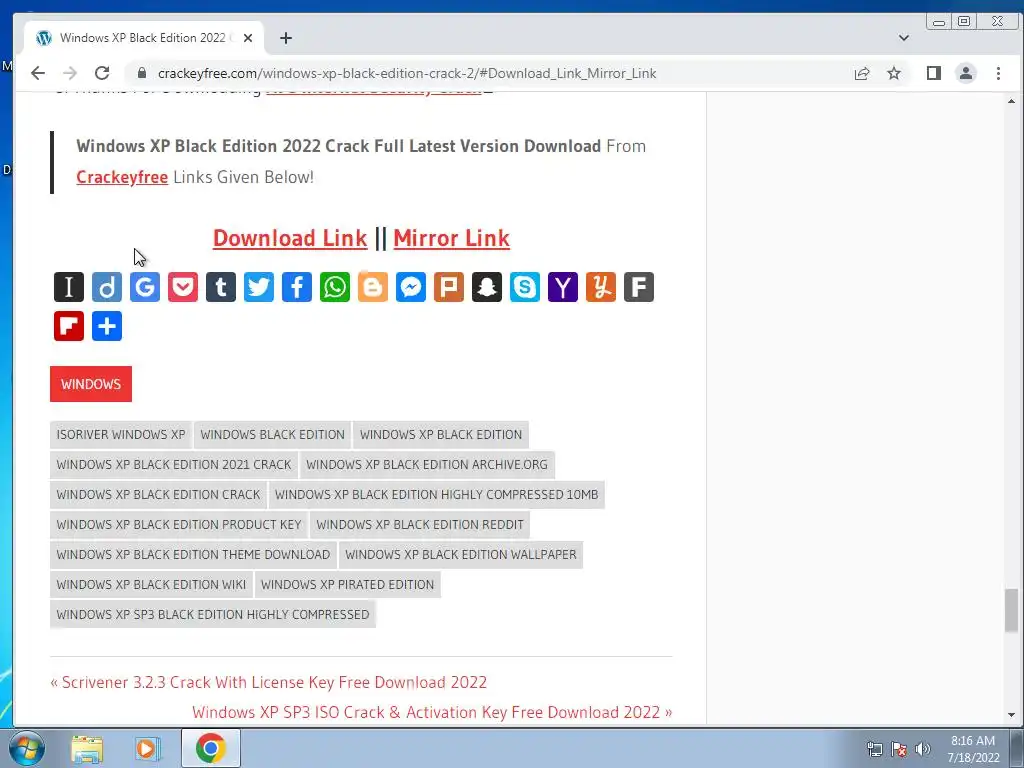Open WINDOWS XP BLACK EDITION ARCHIVE.ORG tag

click(427, 464)
